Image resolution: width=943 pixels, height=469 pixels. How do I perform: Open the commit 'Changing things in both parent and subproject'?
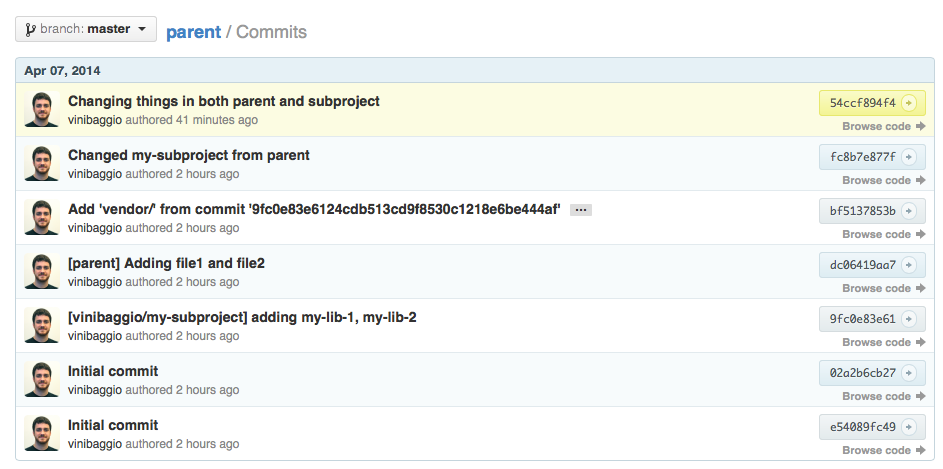tap(224, 101)
